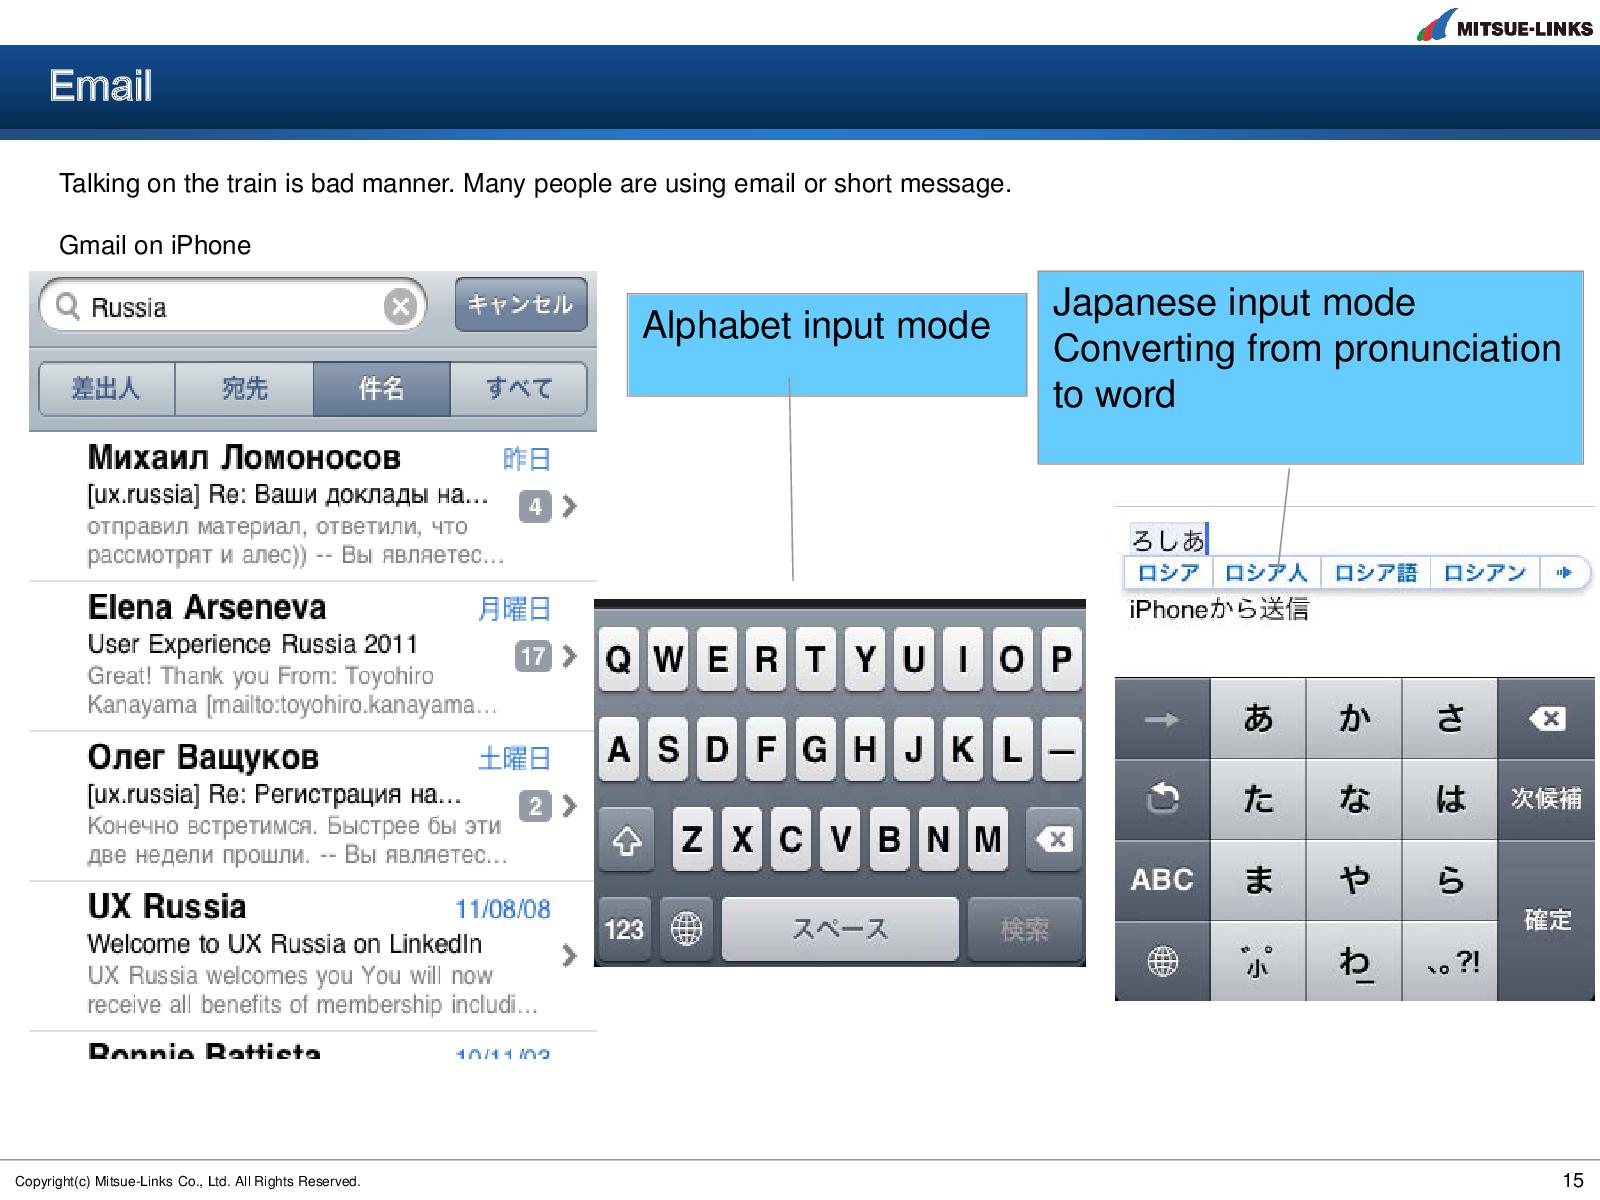Tap the backspace key on the QWERTY keyboard
Viewport: 1600px width, 1200px height.
pyautogui.click(x=1054, y=840)
